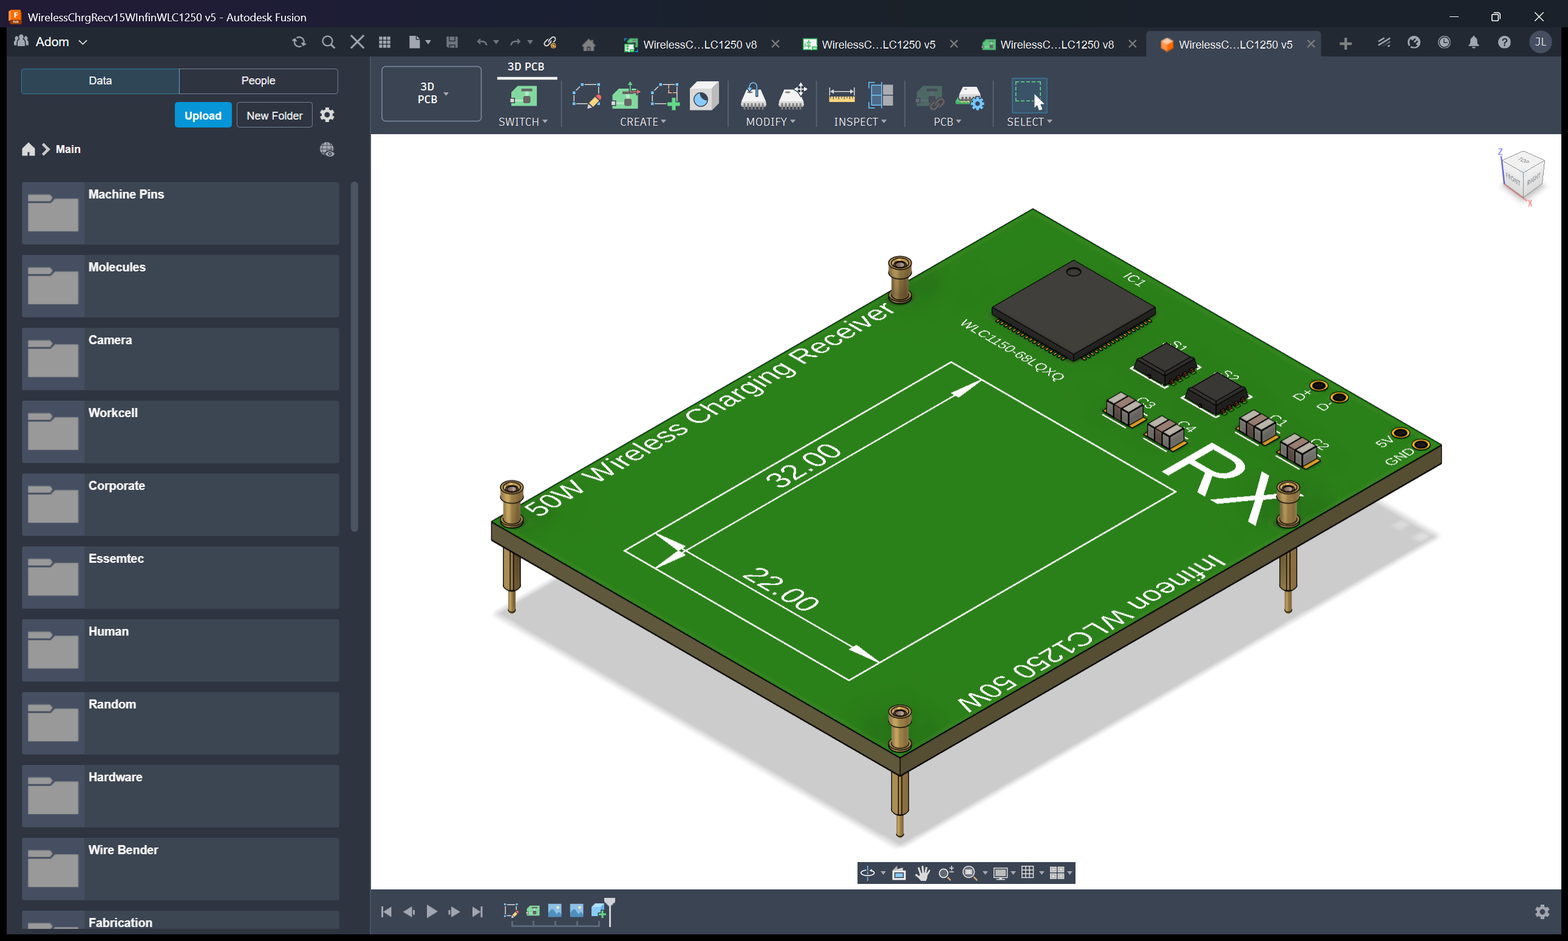This screenshot has width=1568, height=941.
Task: Jump to timeline beginning
Action: (386, 912)
